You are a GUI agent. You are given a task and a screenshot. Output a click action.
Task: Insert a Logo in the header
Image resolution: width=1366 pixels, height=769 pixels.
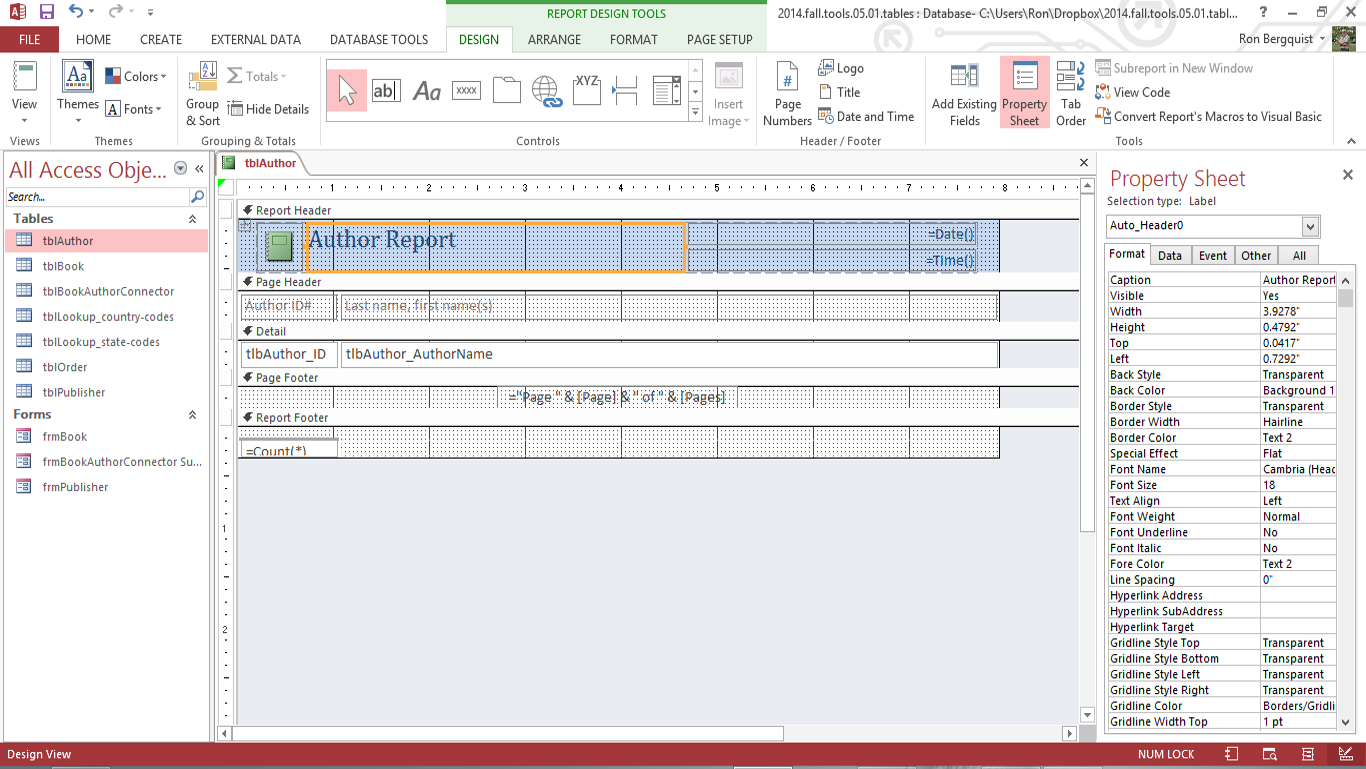[841, 68]
